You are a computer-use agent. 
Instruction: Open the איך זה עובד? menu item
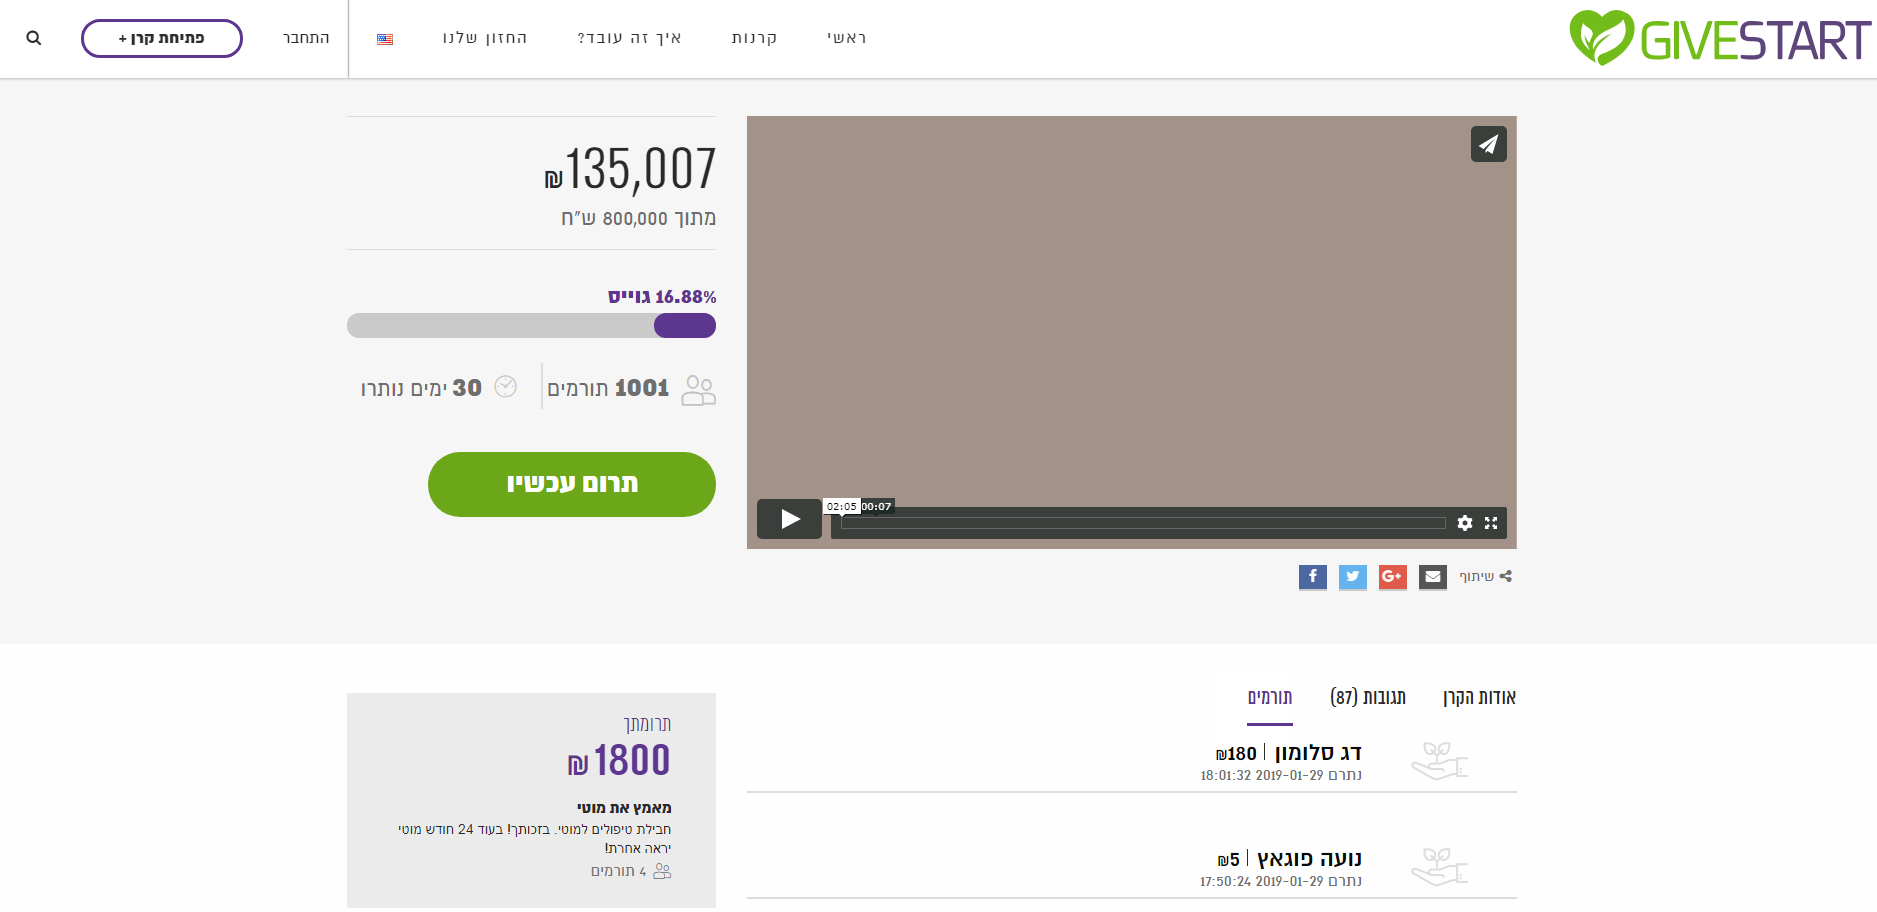tap(630, 38)
